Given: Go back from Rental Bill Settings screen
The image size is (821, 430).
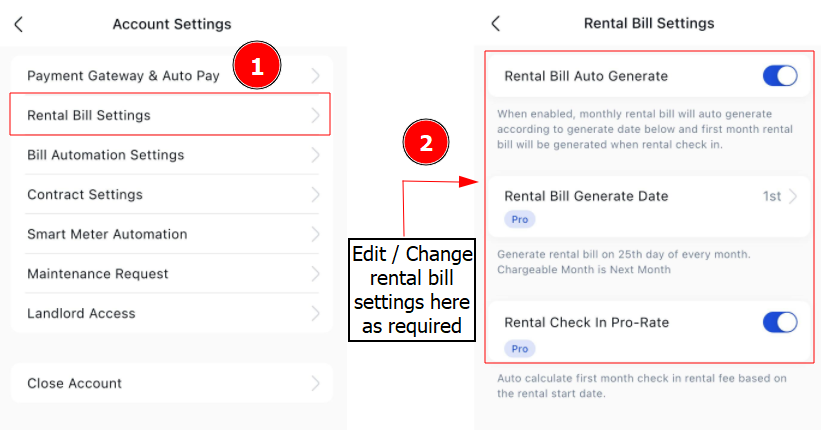Looking at the screenshot, I should pyautogui.click(x=496, y=23).
